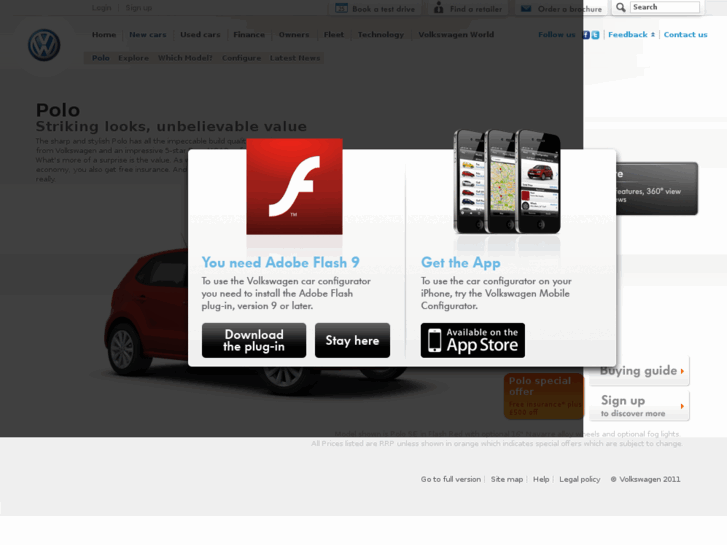Image resolution: width=727 pixels, height=545 pixels.
Task: Select the Which Model? sub-tab
Action: [185, 58]
